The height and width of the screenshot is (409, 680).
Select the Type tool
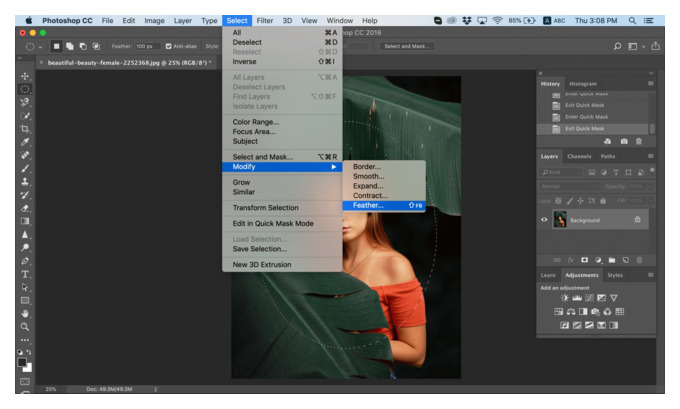tap(25, 274)
